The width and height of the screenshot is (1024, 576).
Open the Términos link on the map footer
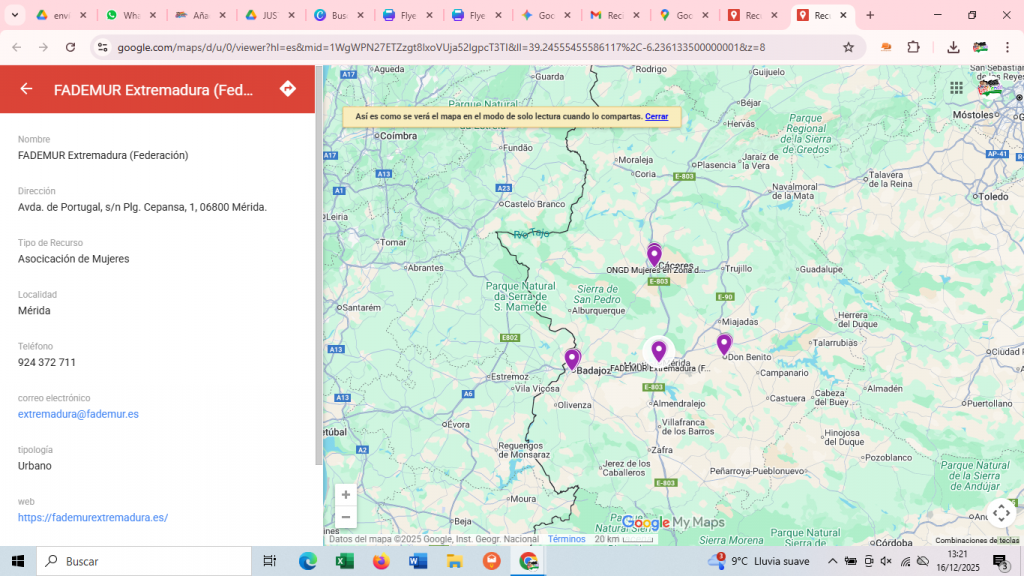[x=566, y=539]
